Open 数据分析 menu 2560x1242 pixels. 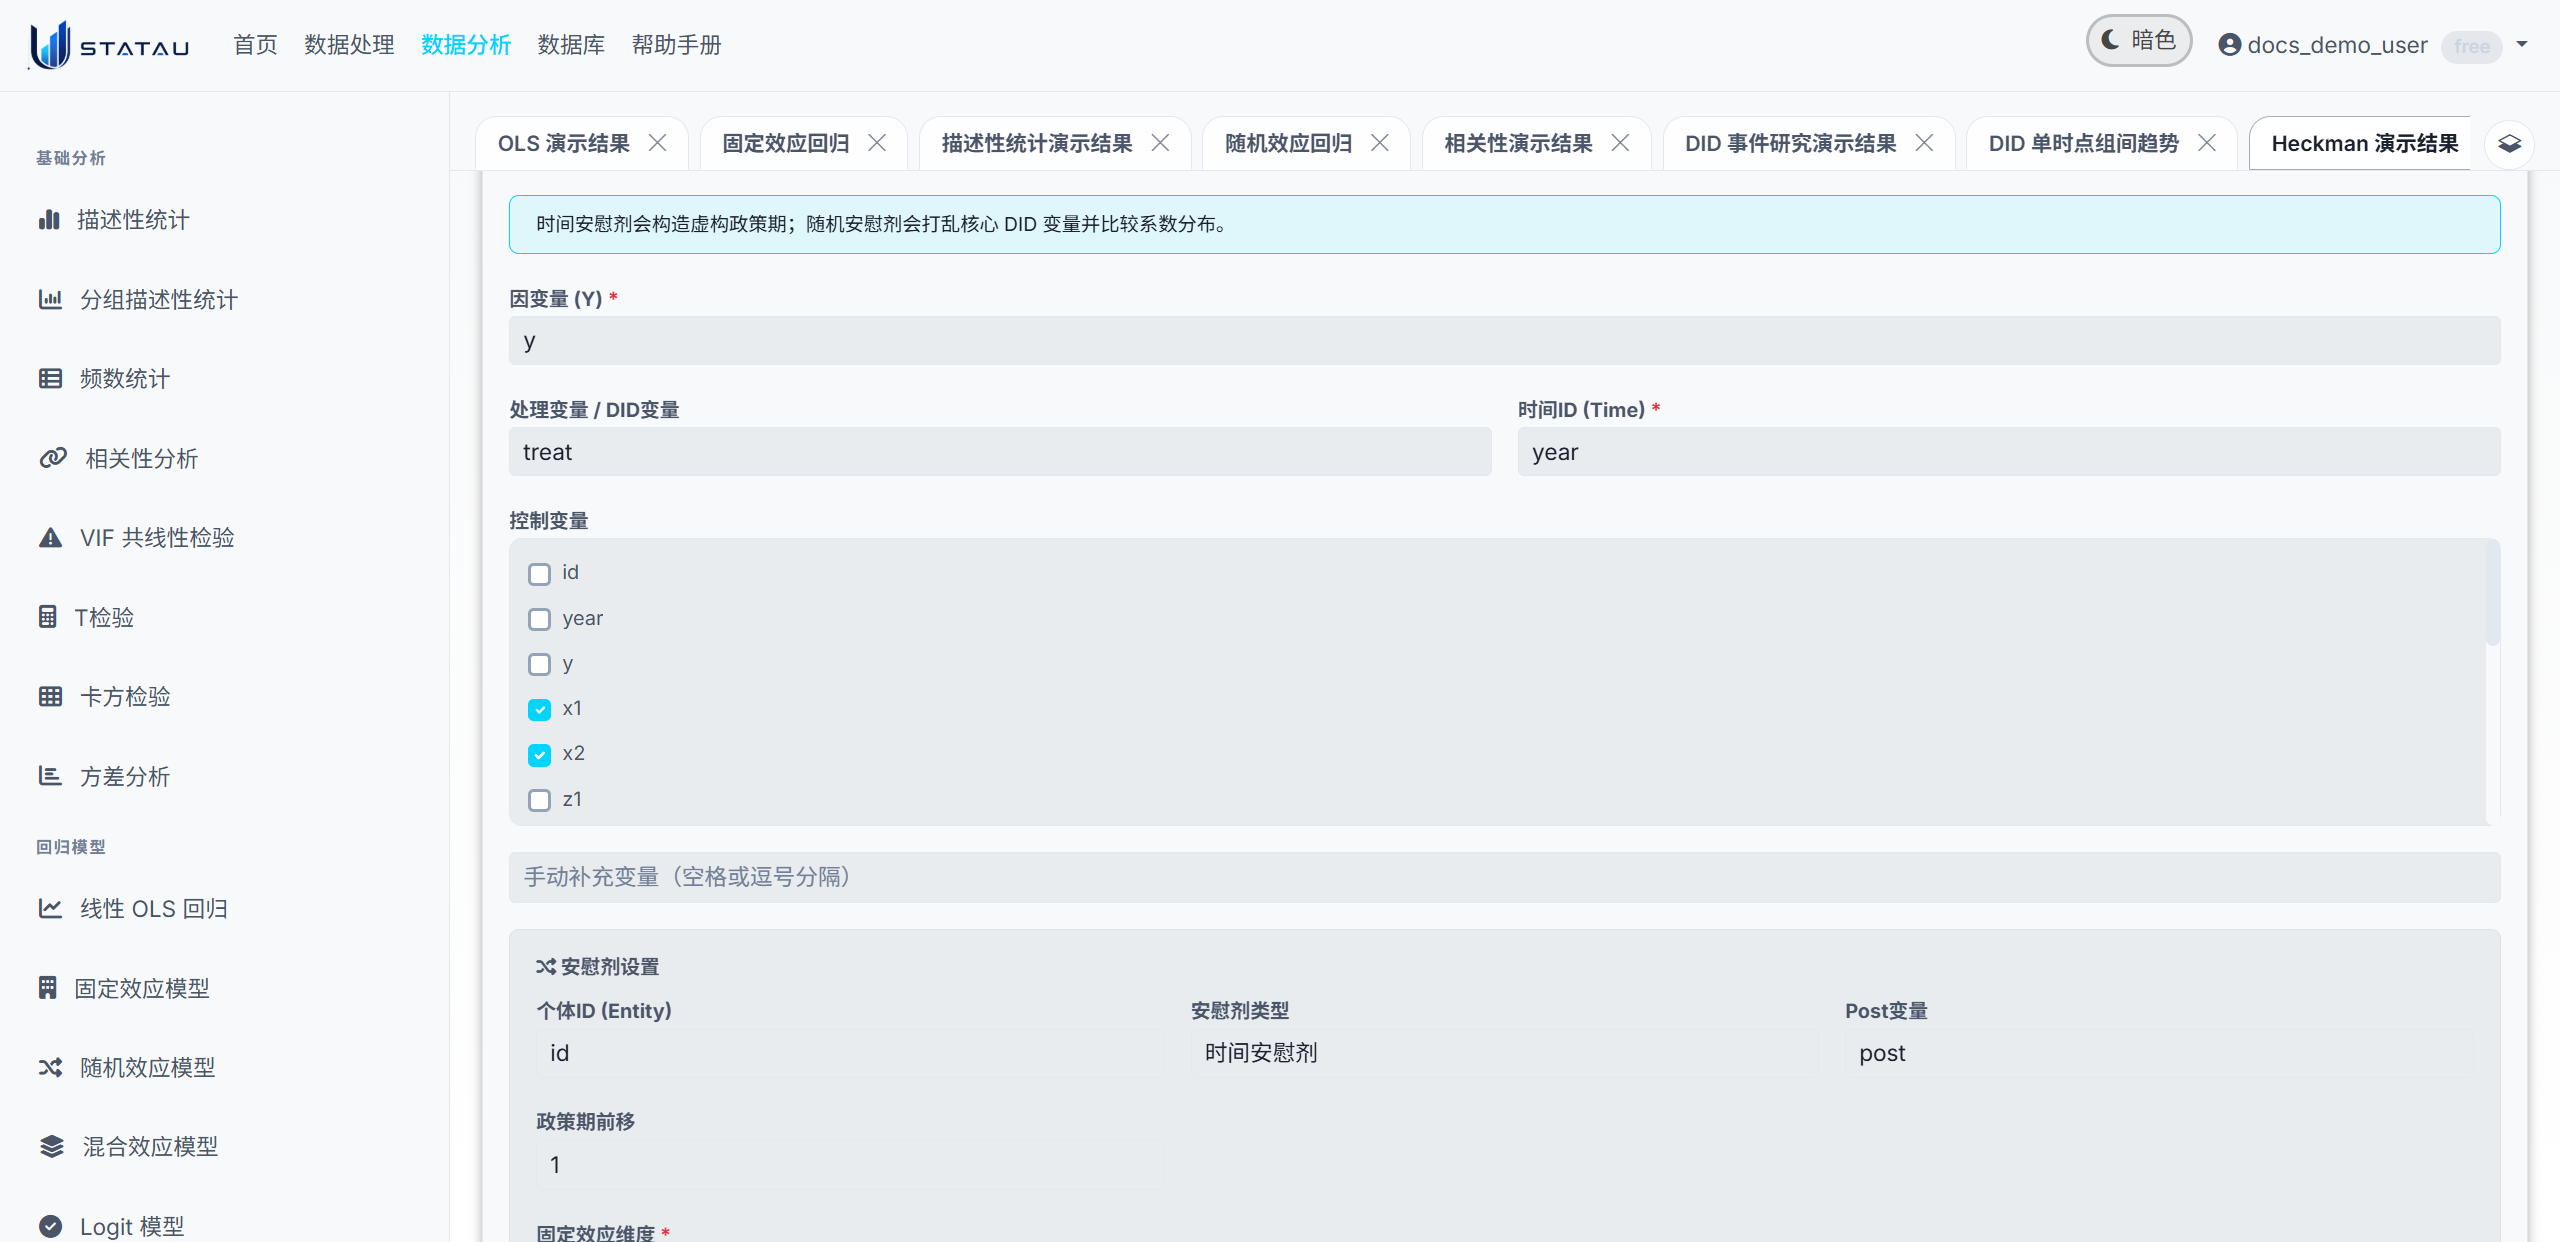pos(466,45)
